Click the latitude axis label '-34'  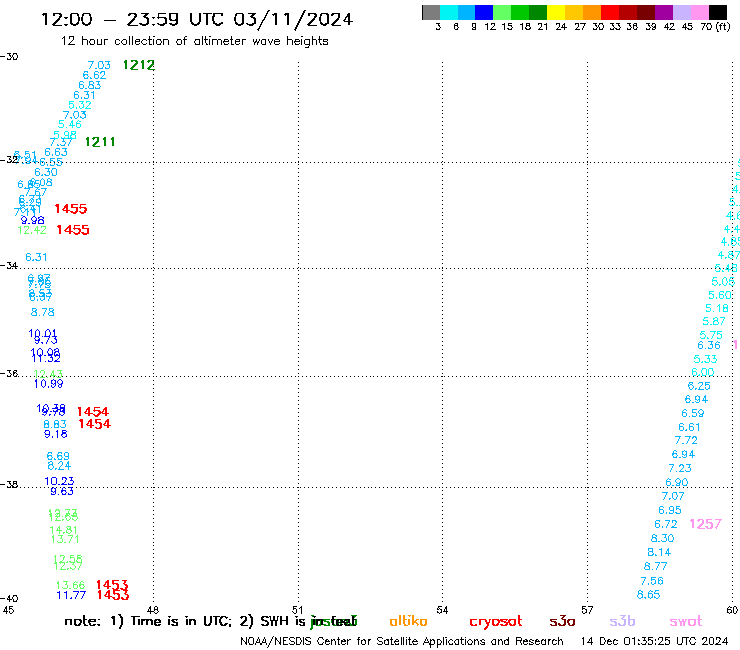pyautogui.click(x=9, y=266)
